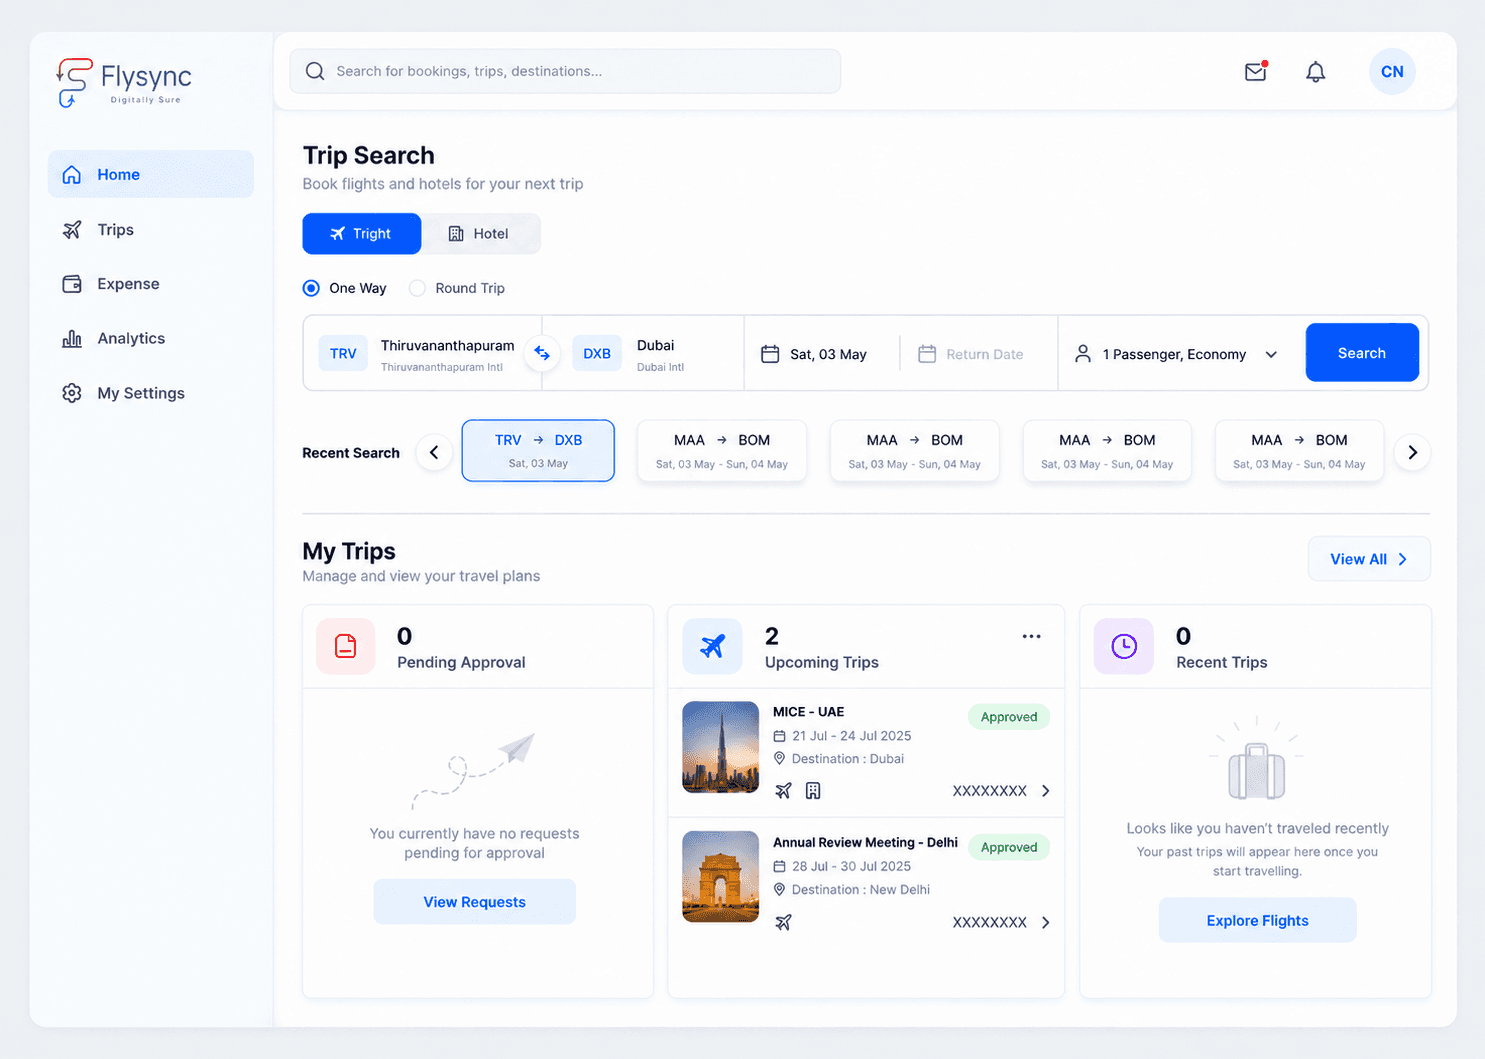
Task: Click flight icon on Annual Review Meeting trip
Action: [x=783, y=922]
